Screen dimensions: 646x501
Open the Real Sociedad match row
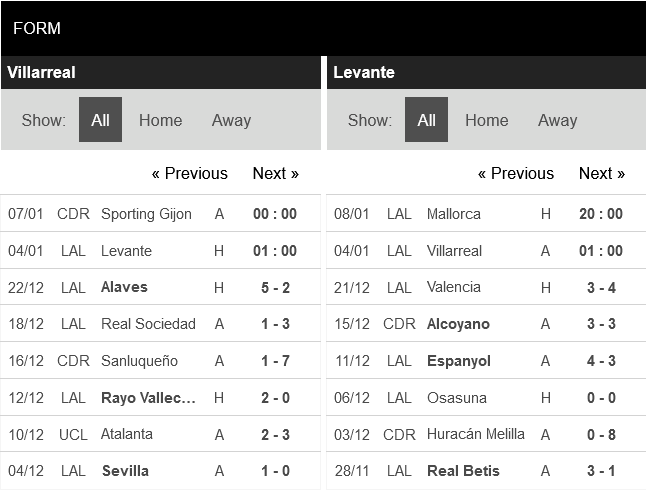pos(160,324)
